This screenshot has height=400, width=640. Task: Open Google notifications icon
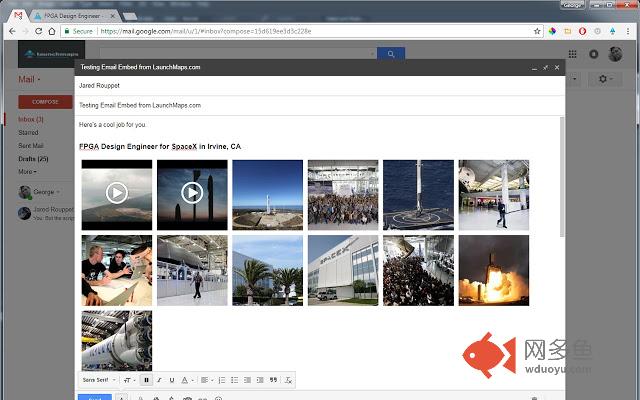point(593,54)
